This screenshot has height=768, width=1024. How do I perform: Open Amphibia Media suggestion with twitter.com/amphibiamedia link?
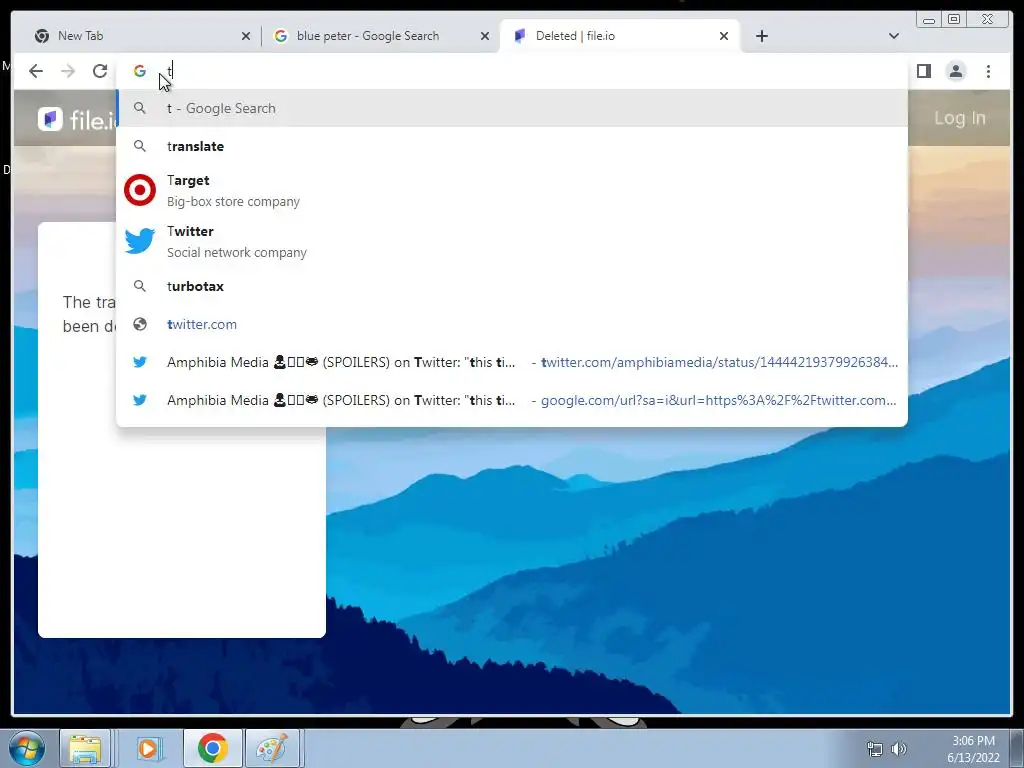coord(512,362)
